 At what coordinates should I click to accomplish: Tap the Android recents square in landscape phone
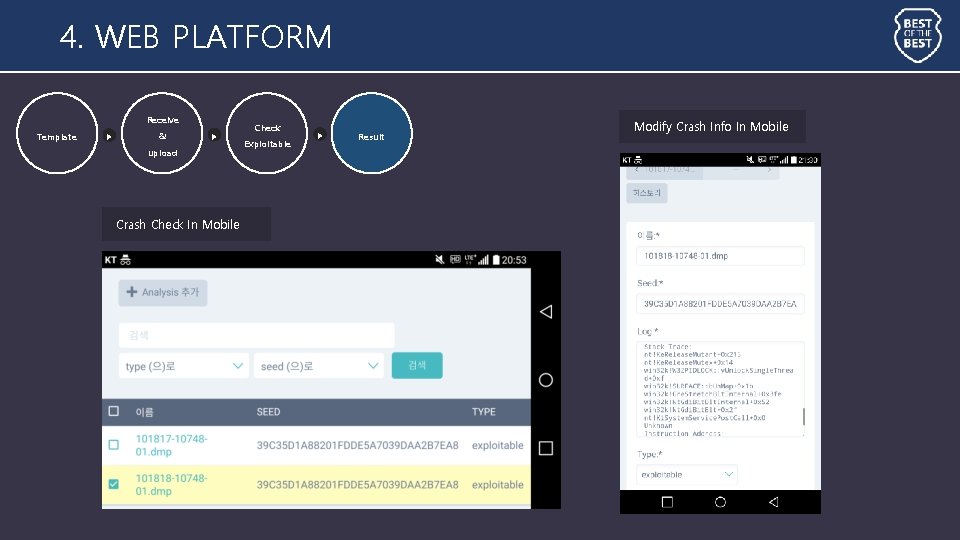(546, 448)
